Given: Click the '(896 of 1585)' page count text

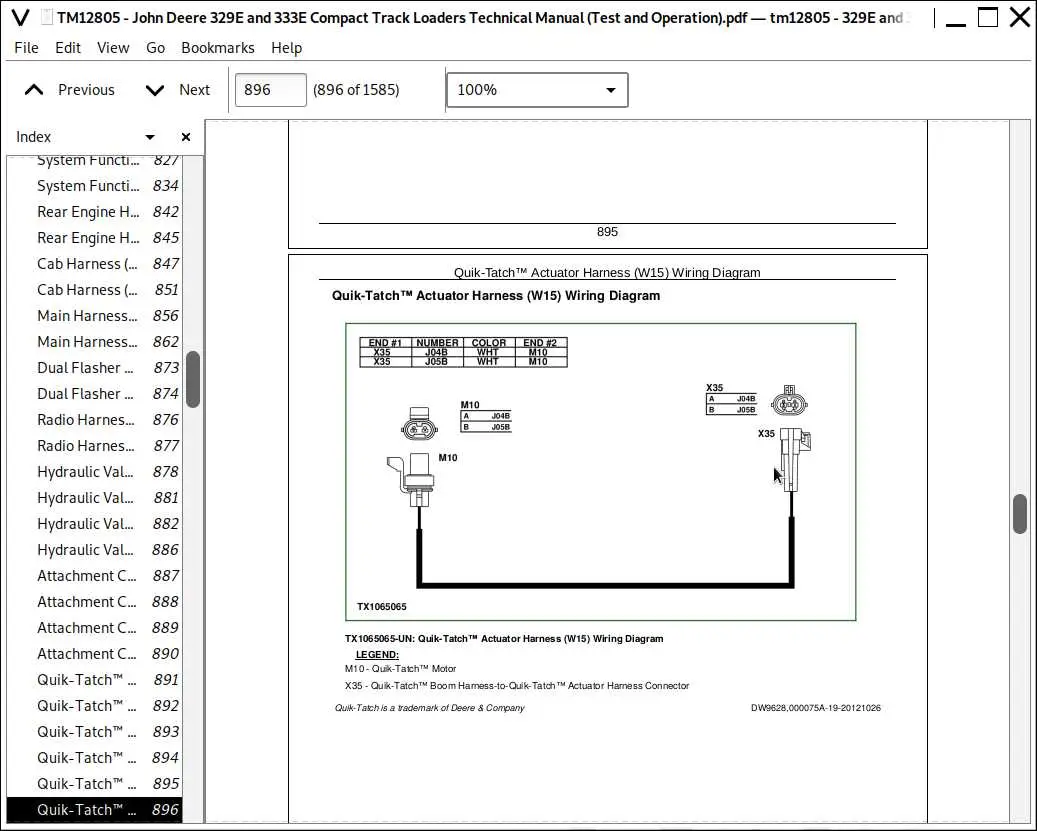Looking at the screenshot, I should pyautogui.click(x=356, y=90).
